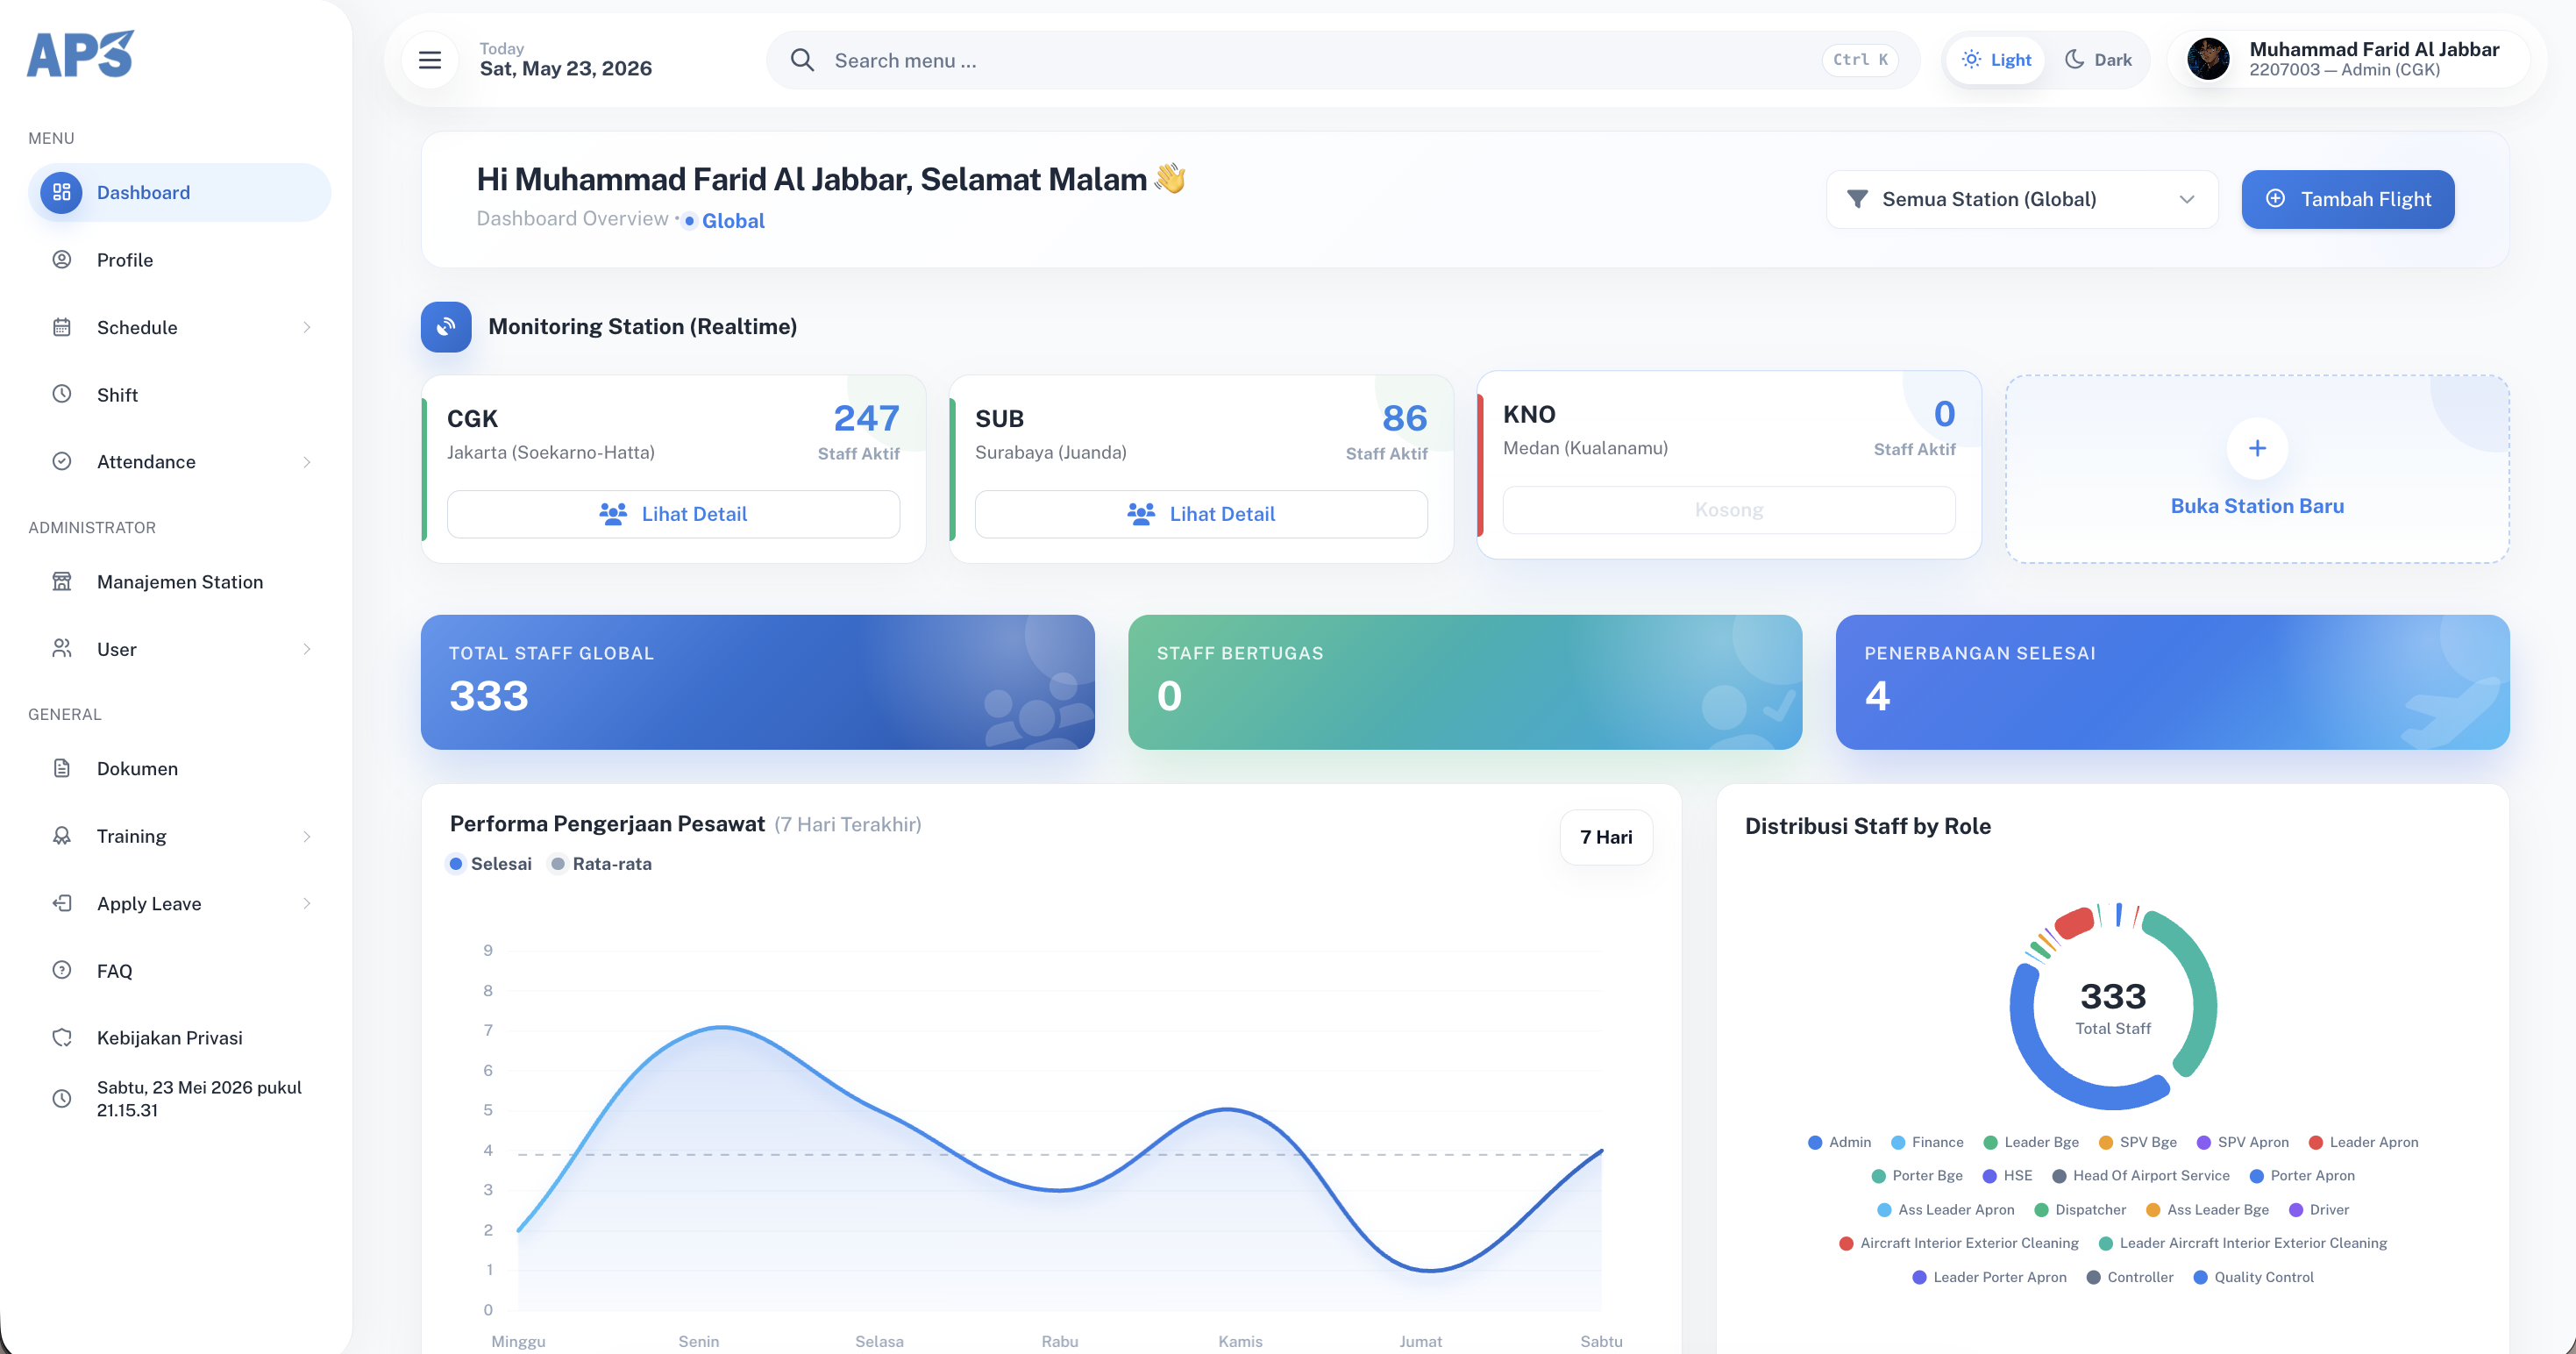Click the Kosong button on KNO card

pos(1729,510)
